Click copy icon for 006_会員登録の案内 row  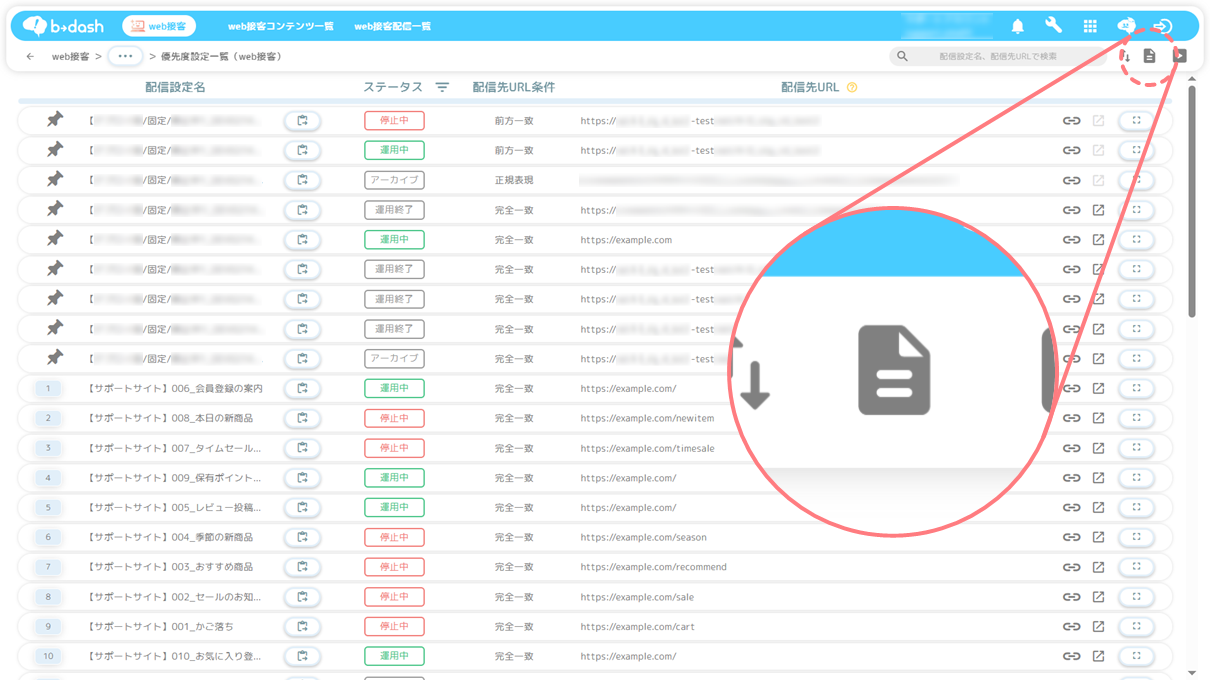(302, 388)
